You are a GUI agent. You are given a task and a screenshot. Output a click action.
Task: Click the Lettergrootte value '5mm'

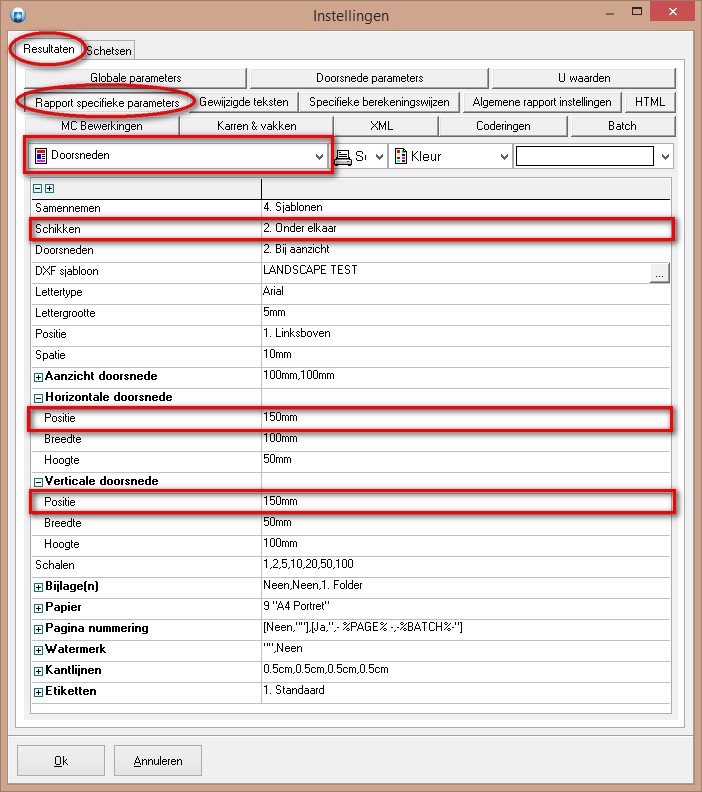[274, 312]
